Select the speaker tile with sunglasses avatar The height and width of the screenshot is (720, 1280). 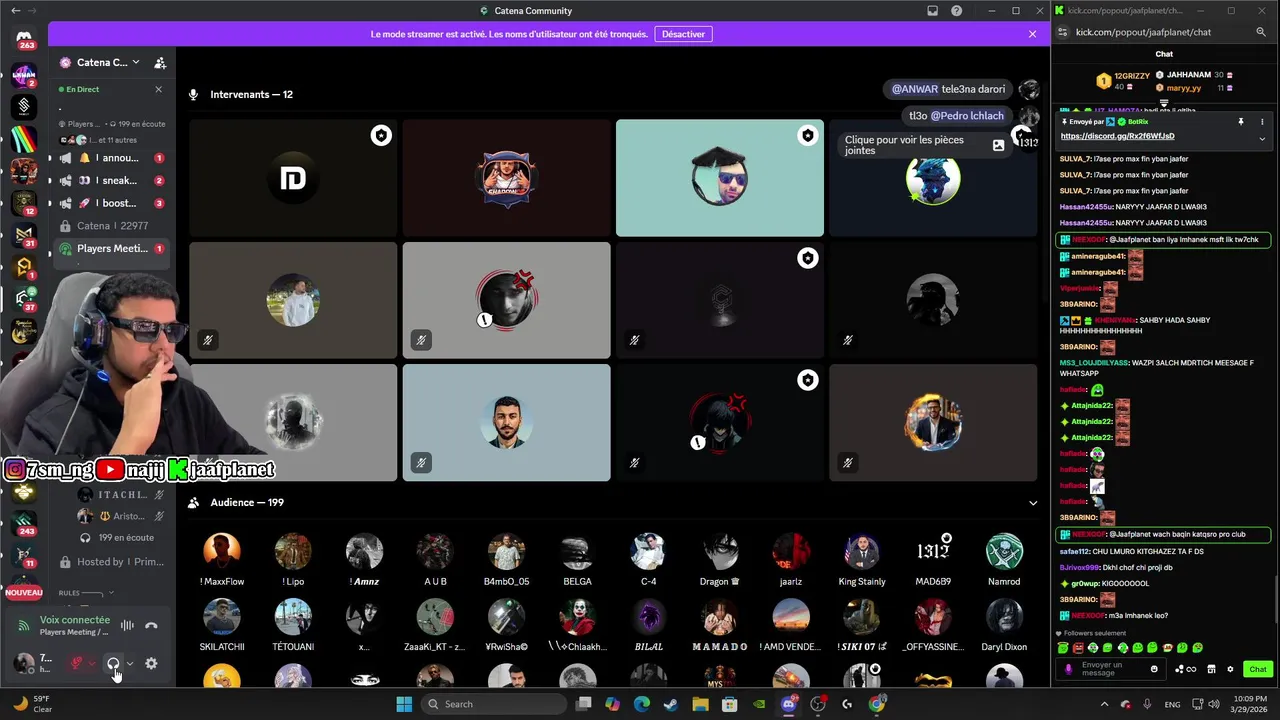point(720,178)
